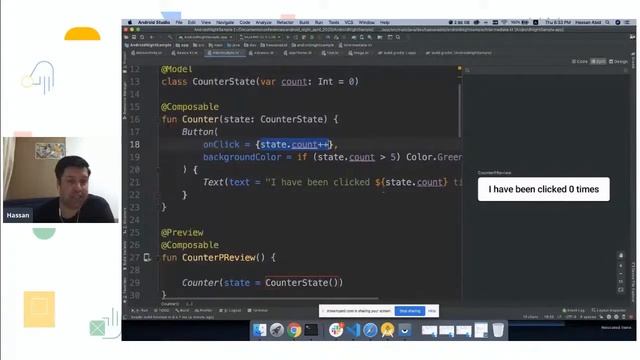
Task: Open the Finder icon in the dock
Action: [x=259, y=330]
